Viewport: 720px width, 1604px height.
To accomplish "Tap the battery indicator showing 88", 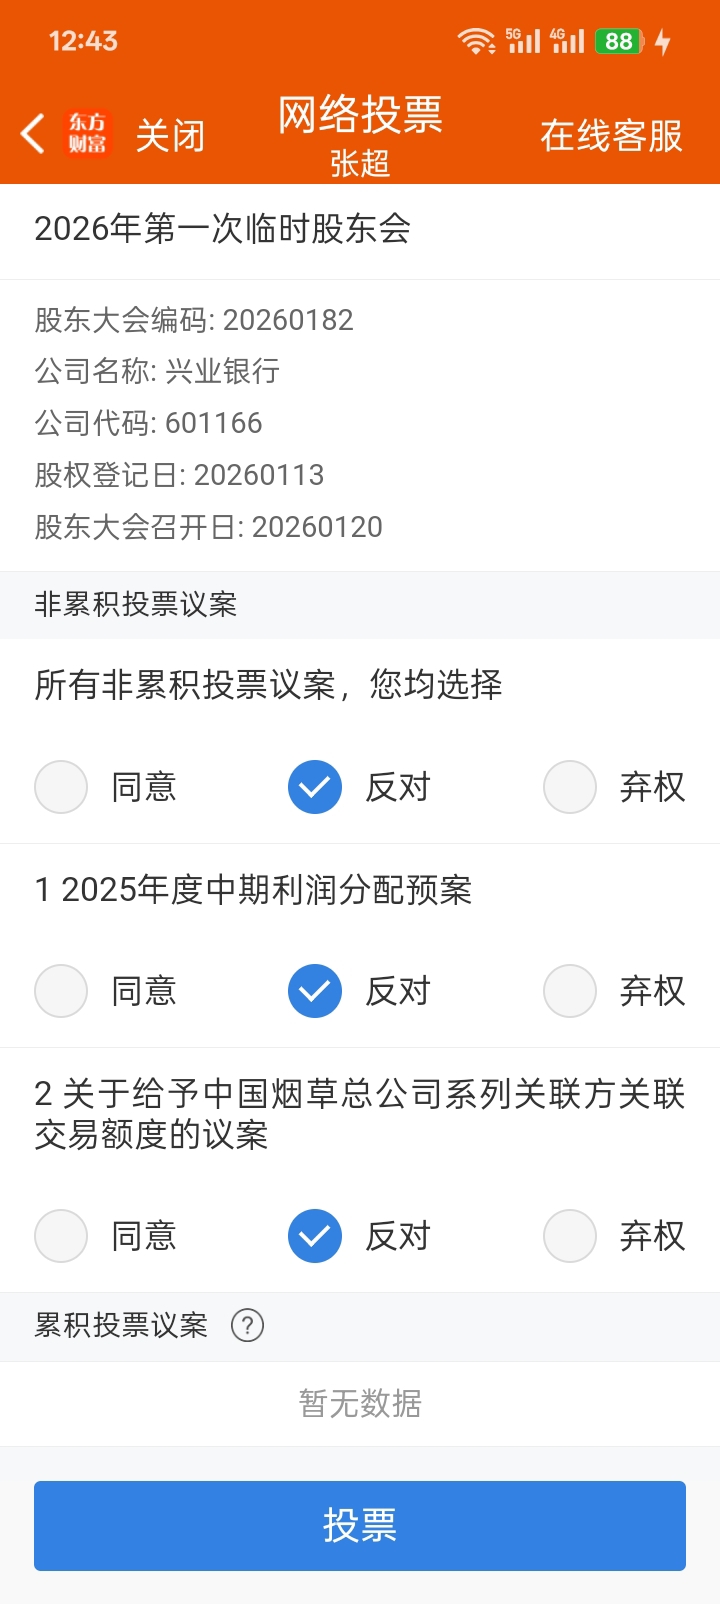I will point(620,41).
